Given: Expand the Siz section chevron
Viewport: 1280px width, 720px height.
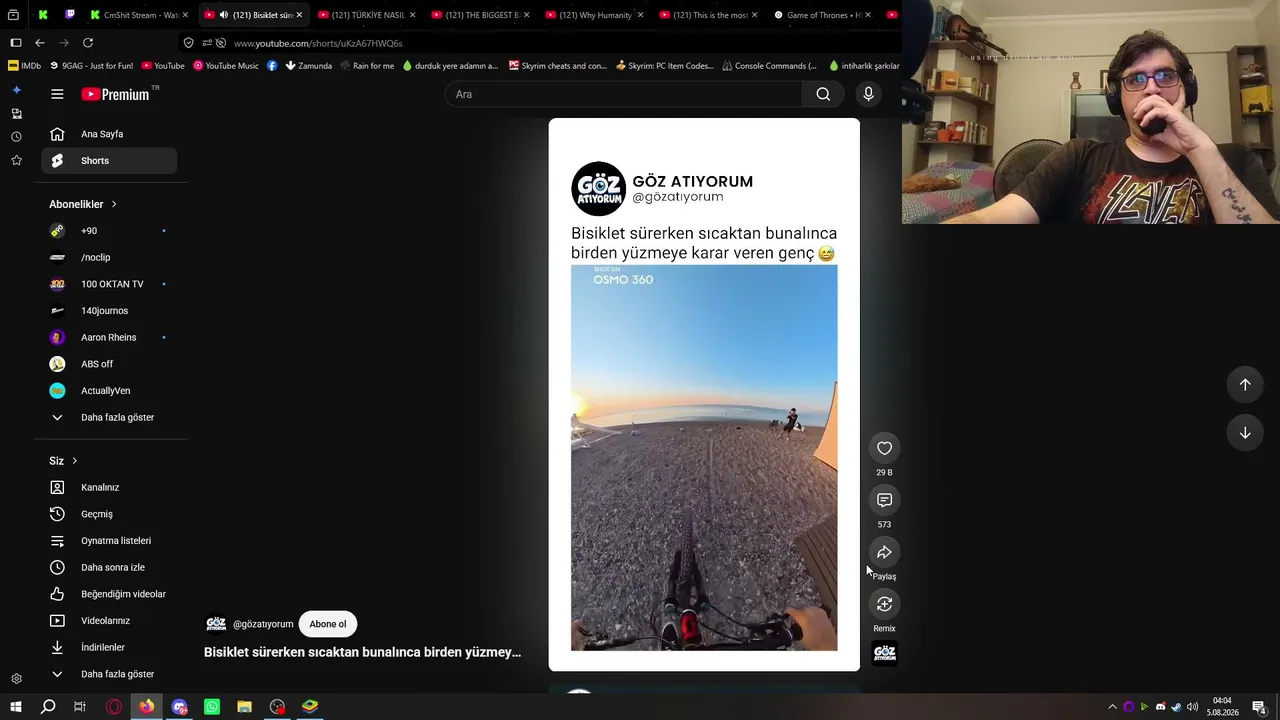Looking at the screenshot, I should (74, 461).
